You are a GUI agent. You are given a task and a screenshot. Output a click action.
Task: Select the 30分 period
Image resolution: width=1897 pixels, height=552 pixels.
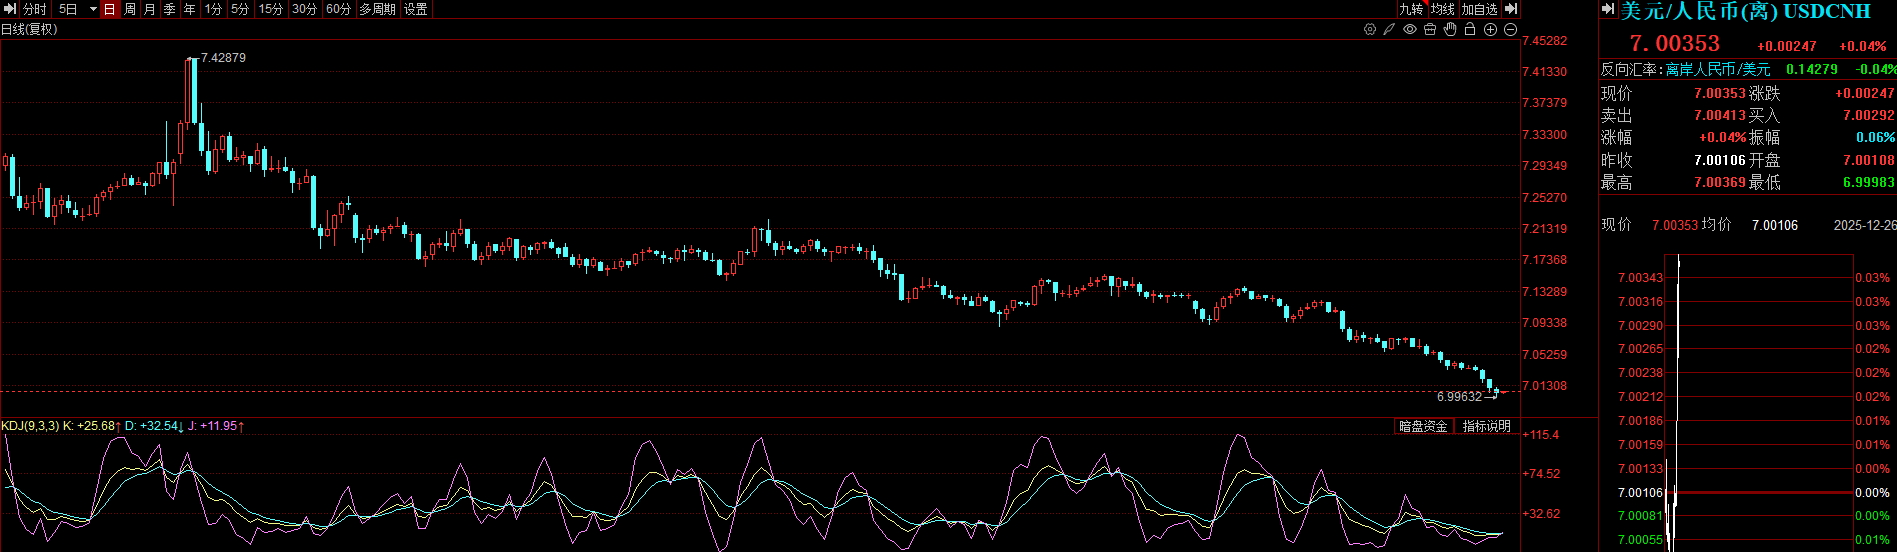pos(305,9)
